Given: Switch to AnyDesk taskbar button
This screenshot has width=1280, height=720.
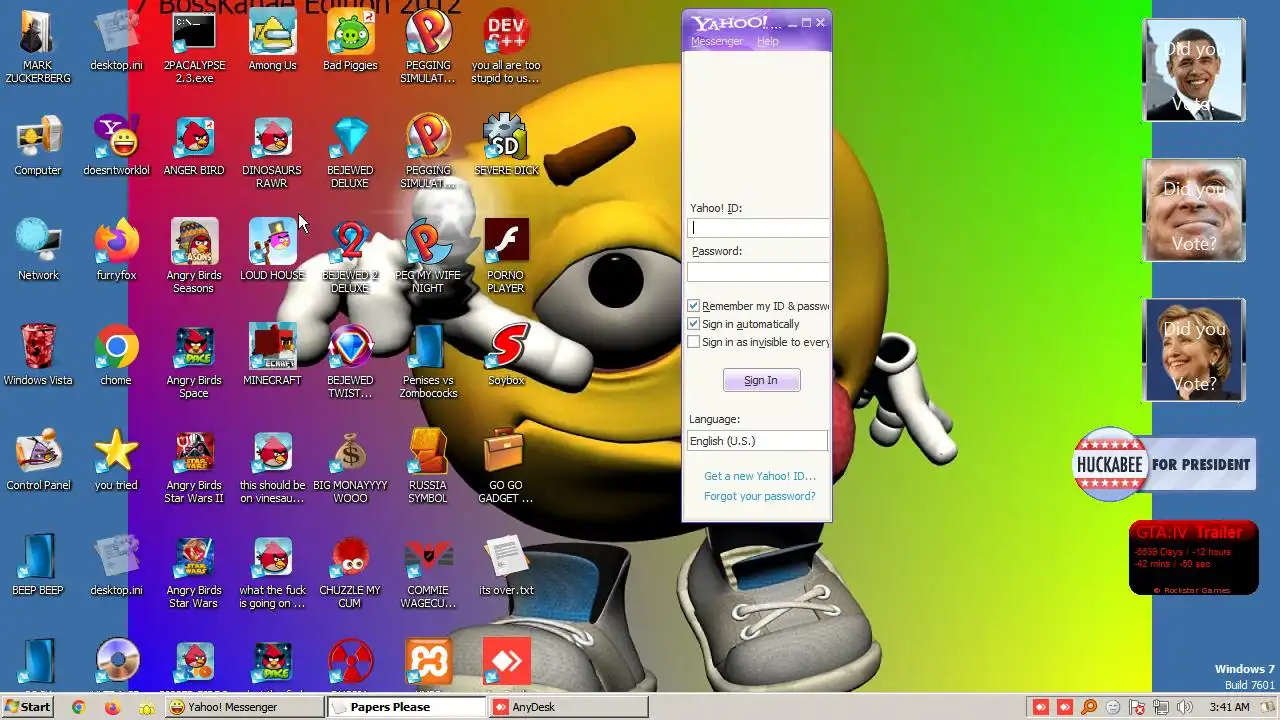Looking at the screenshot, I should coord(568,707).
